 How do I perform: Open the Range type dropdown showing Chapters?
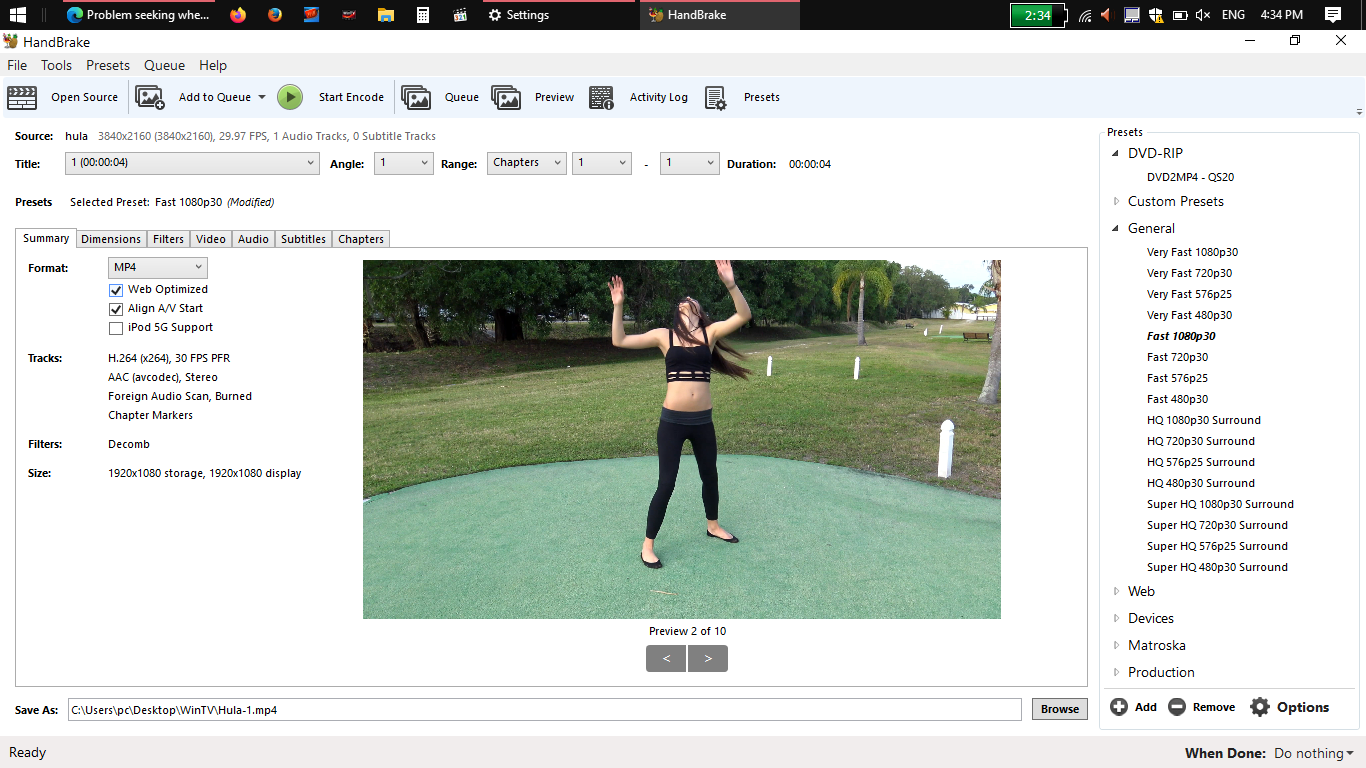pyautogui.click(x=527, y=163)
